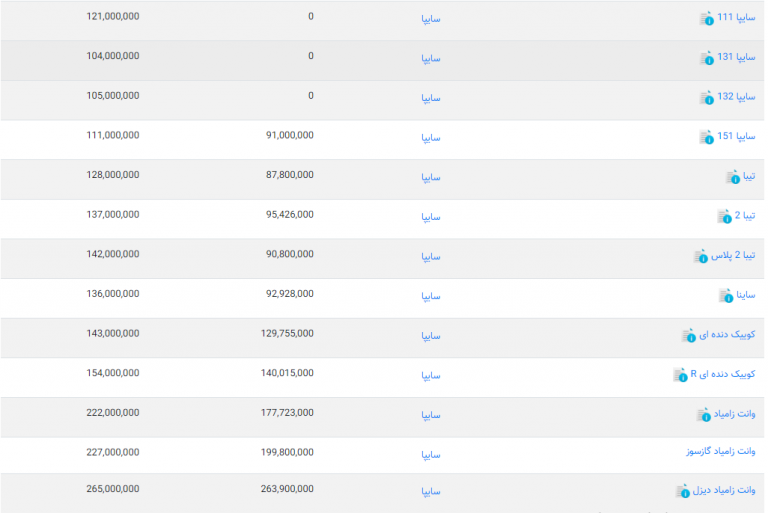Click the value 87,800,000

coord(290,175)
